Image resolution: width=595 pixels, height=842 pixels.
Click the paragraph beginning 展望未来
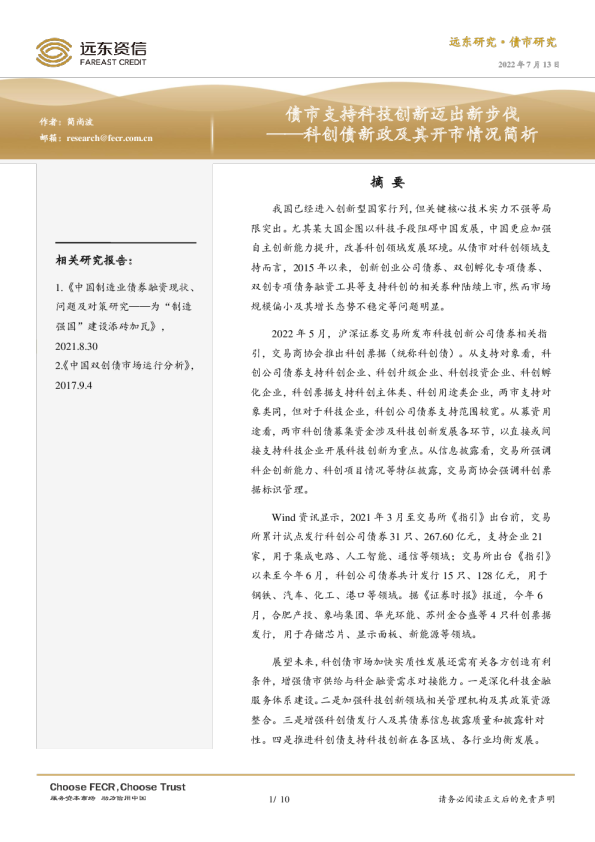(x=401, y=701)
